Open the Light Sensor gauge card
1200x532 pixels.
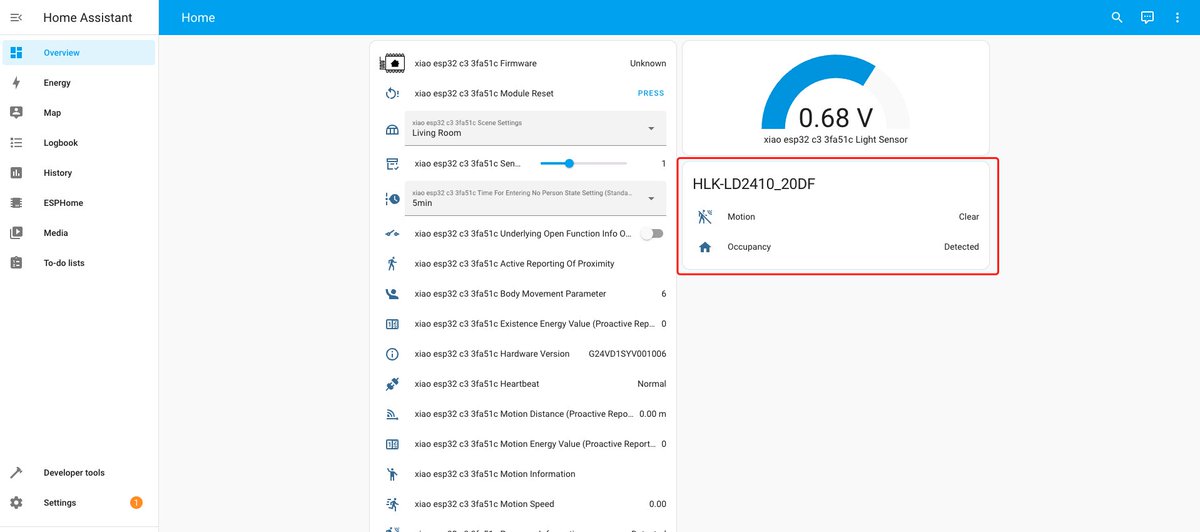835,97
